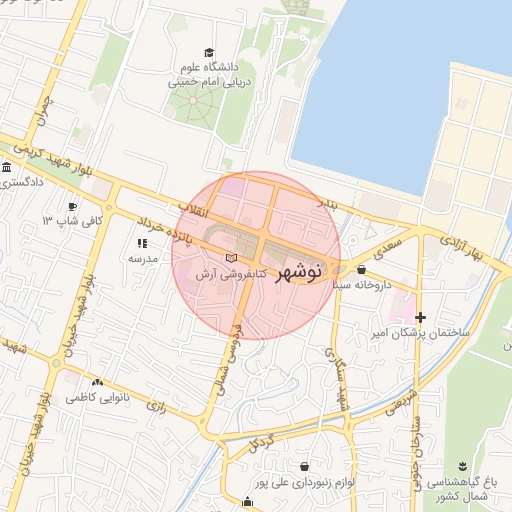Viewport: 512px width, 512px height.
Task: Select the courthouse icon near دادگستری
Action: 6,167
